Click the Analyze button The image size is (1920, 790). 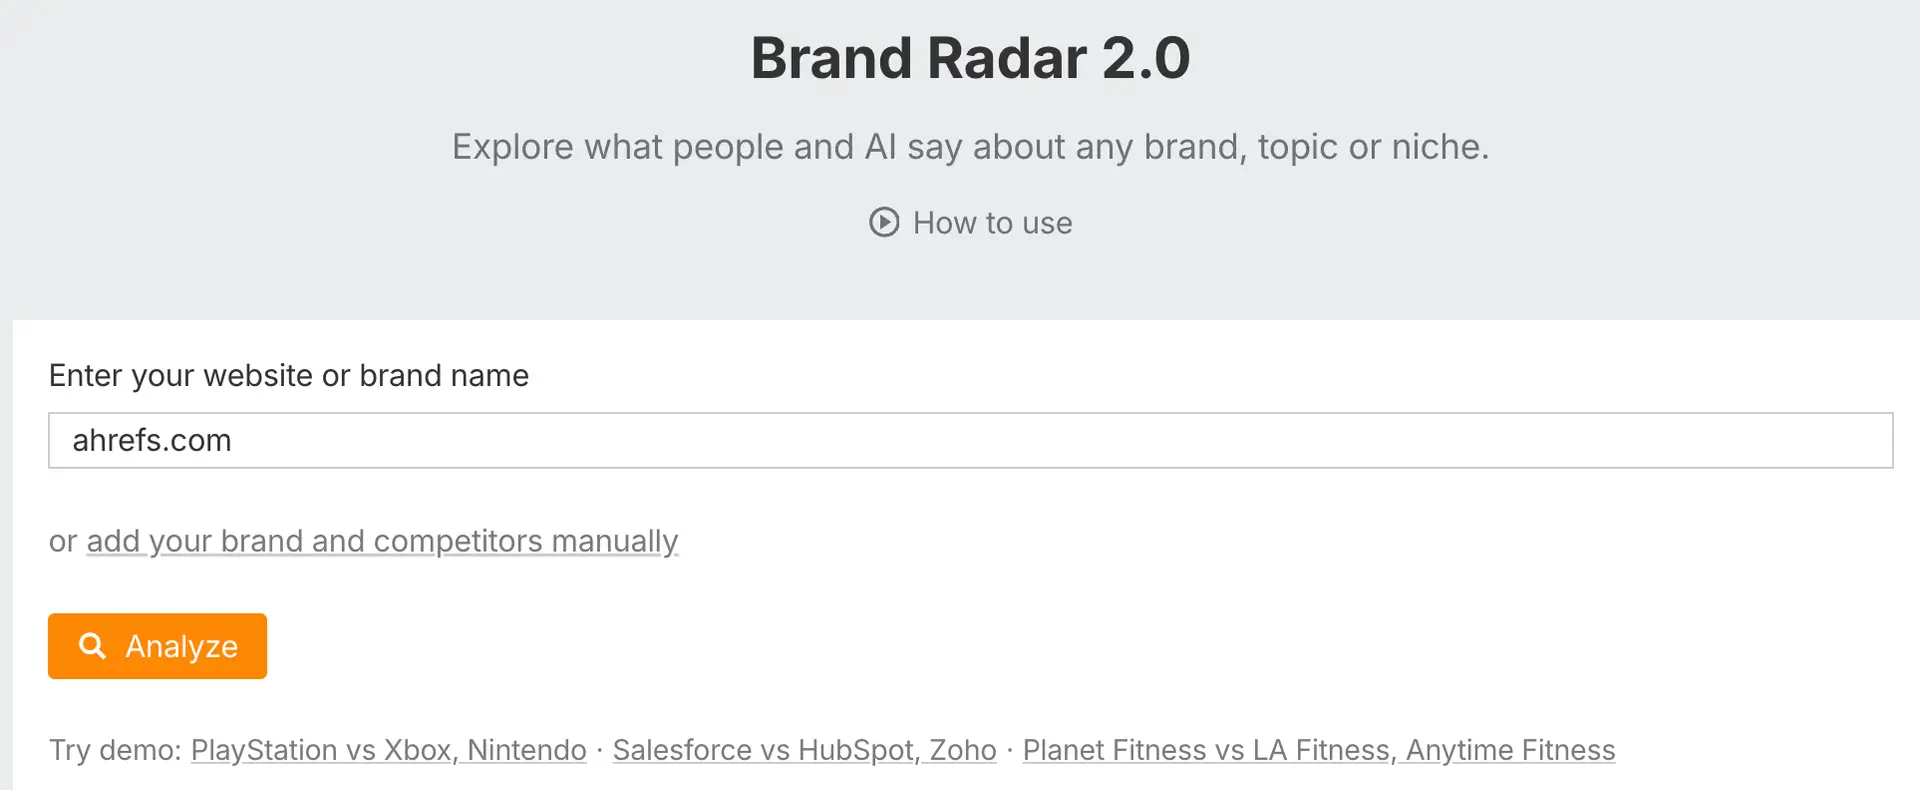coord(157,646)
